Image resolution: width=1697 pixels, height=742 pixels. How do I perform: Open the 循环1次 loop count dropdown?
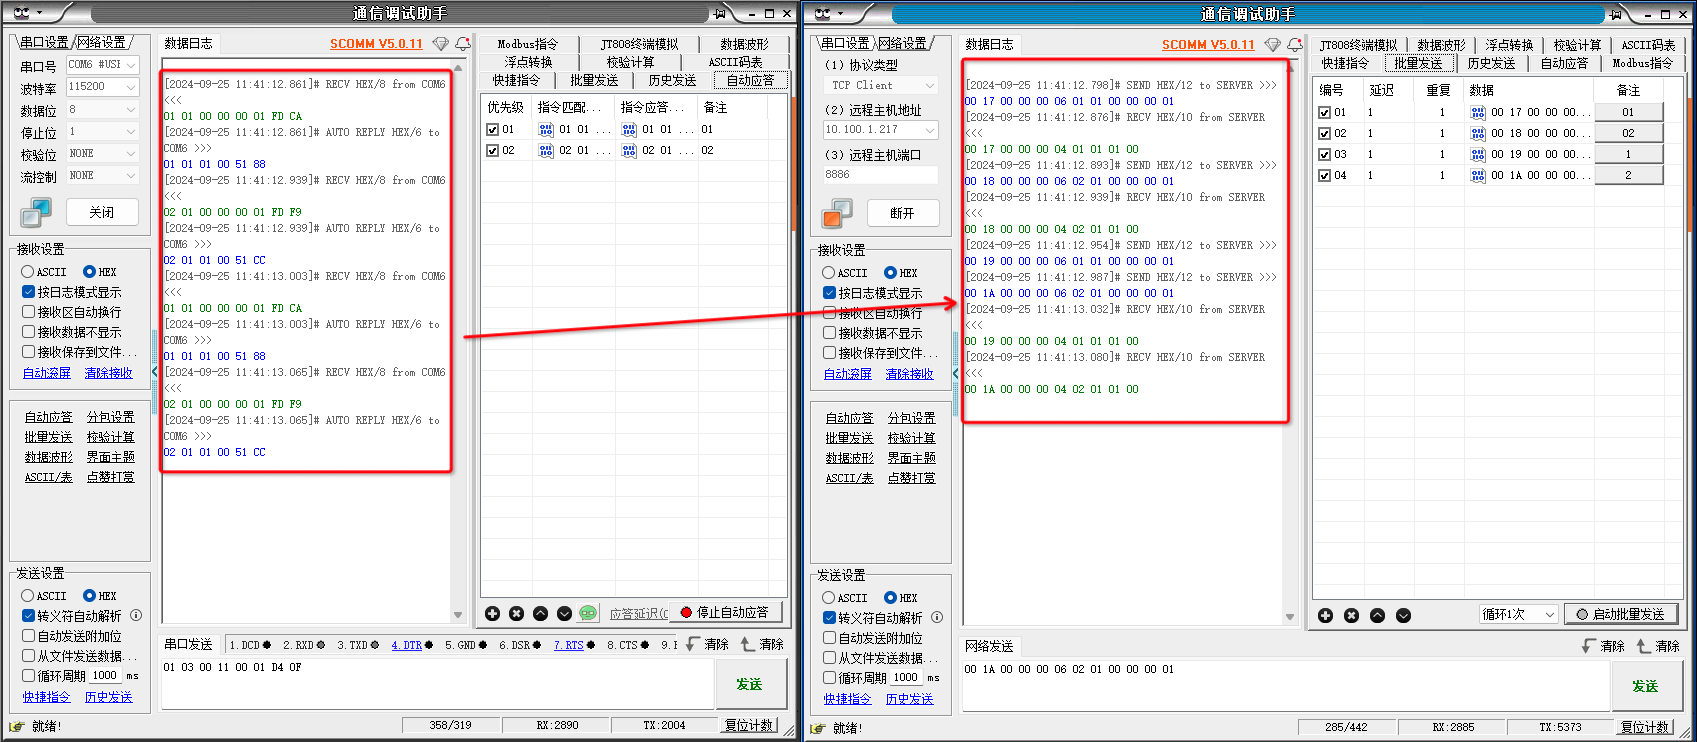(x=1549, y=614)
